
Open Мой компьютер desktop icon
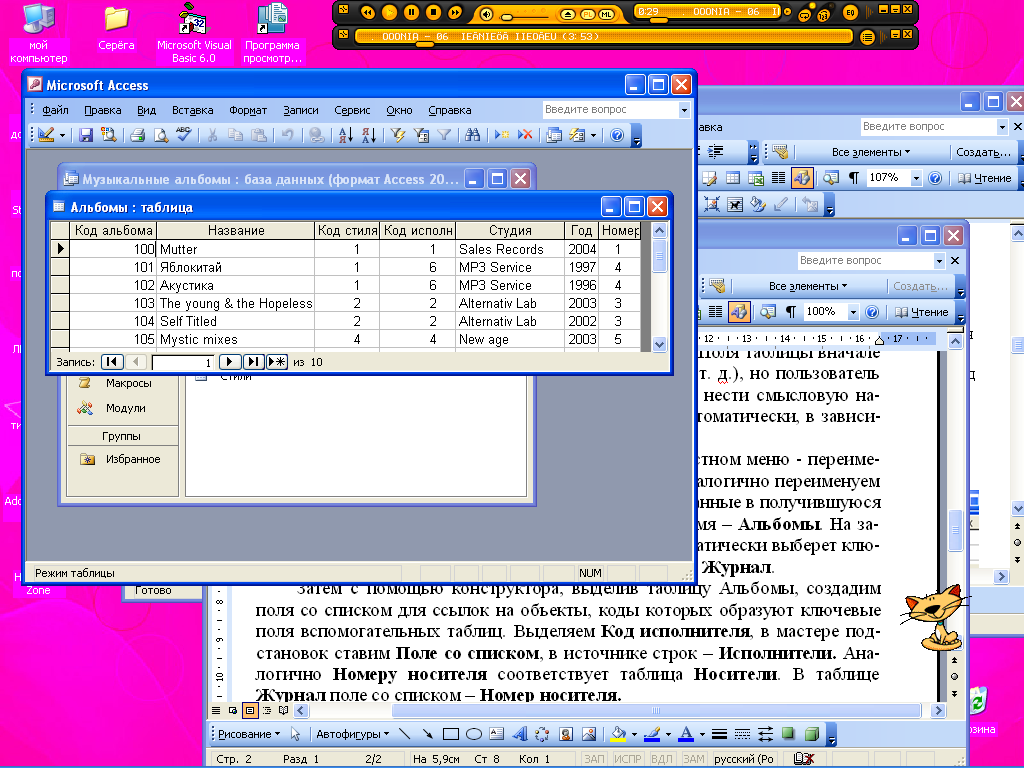[39, 33]
